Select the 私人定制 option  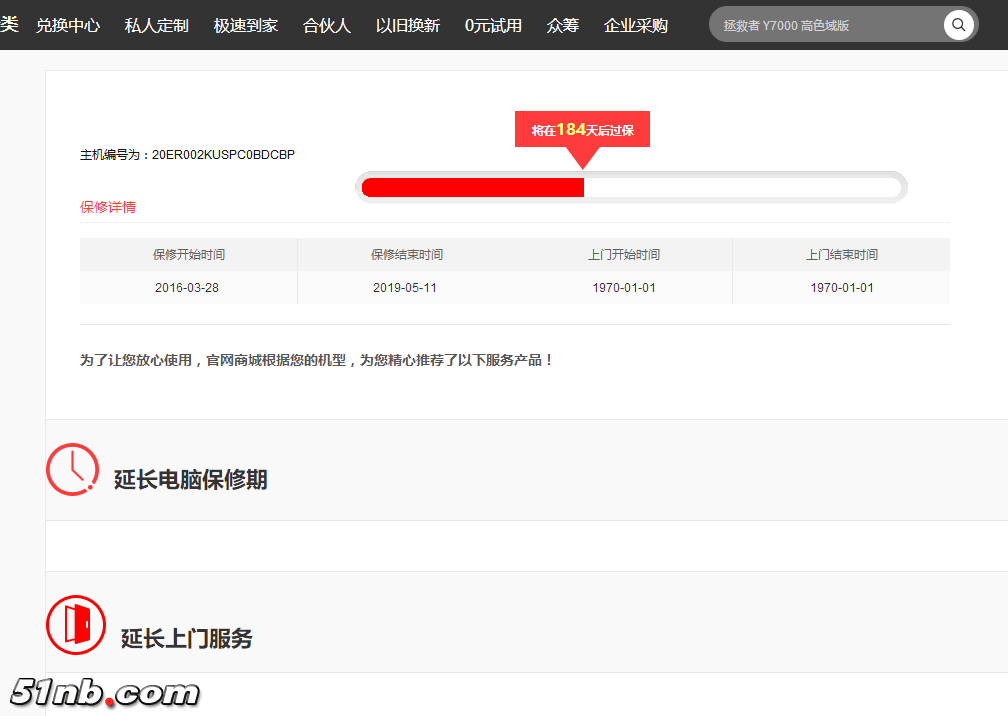(155, 25)
